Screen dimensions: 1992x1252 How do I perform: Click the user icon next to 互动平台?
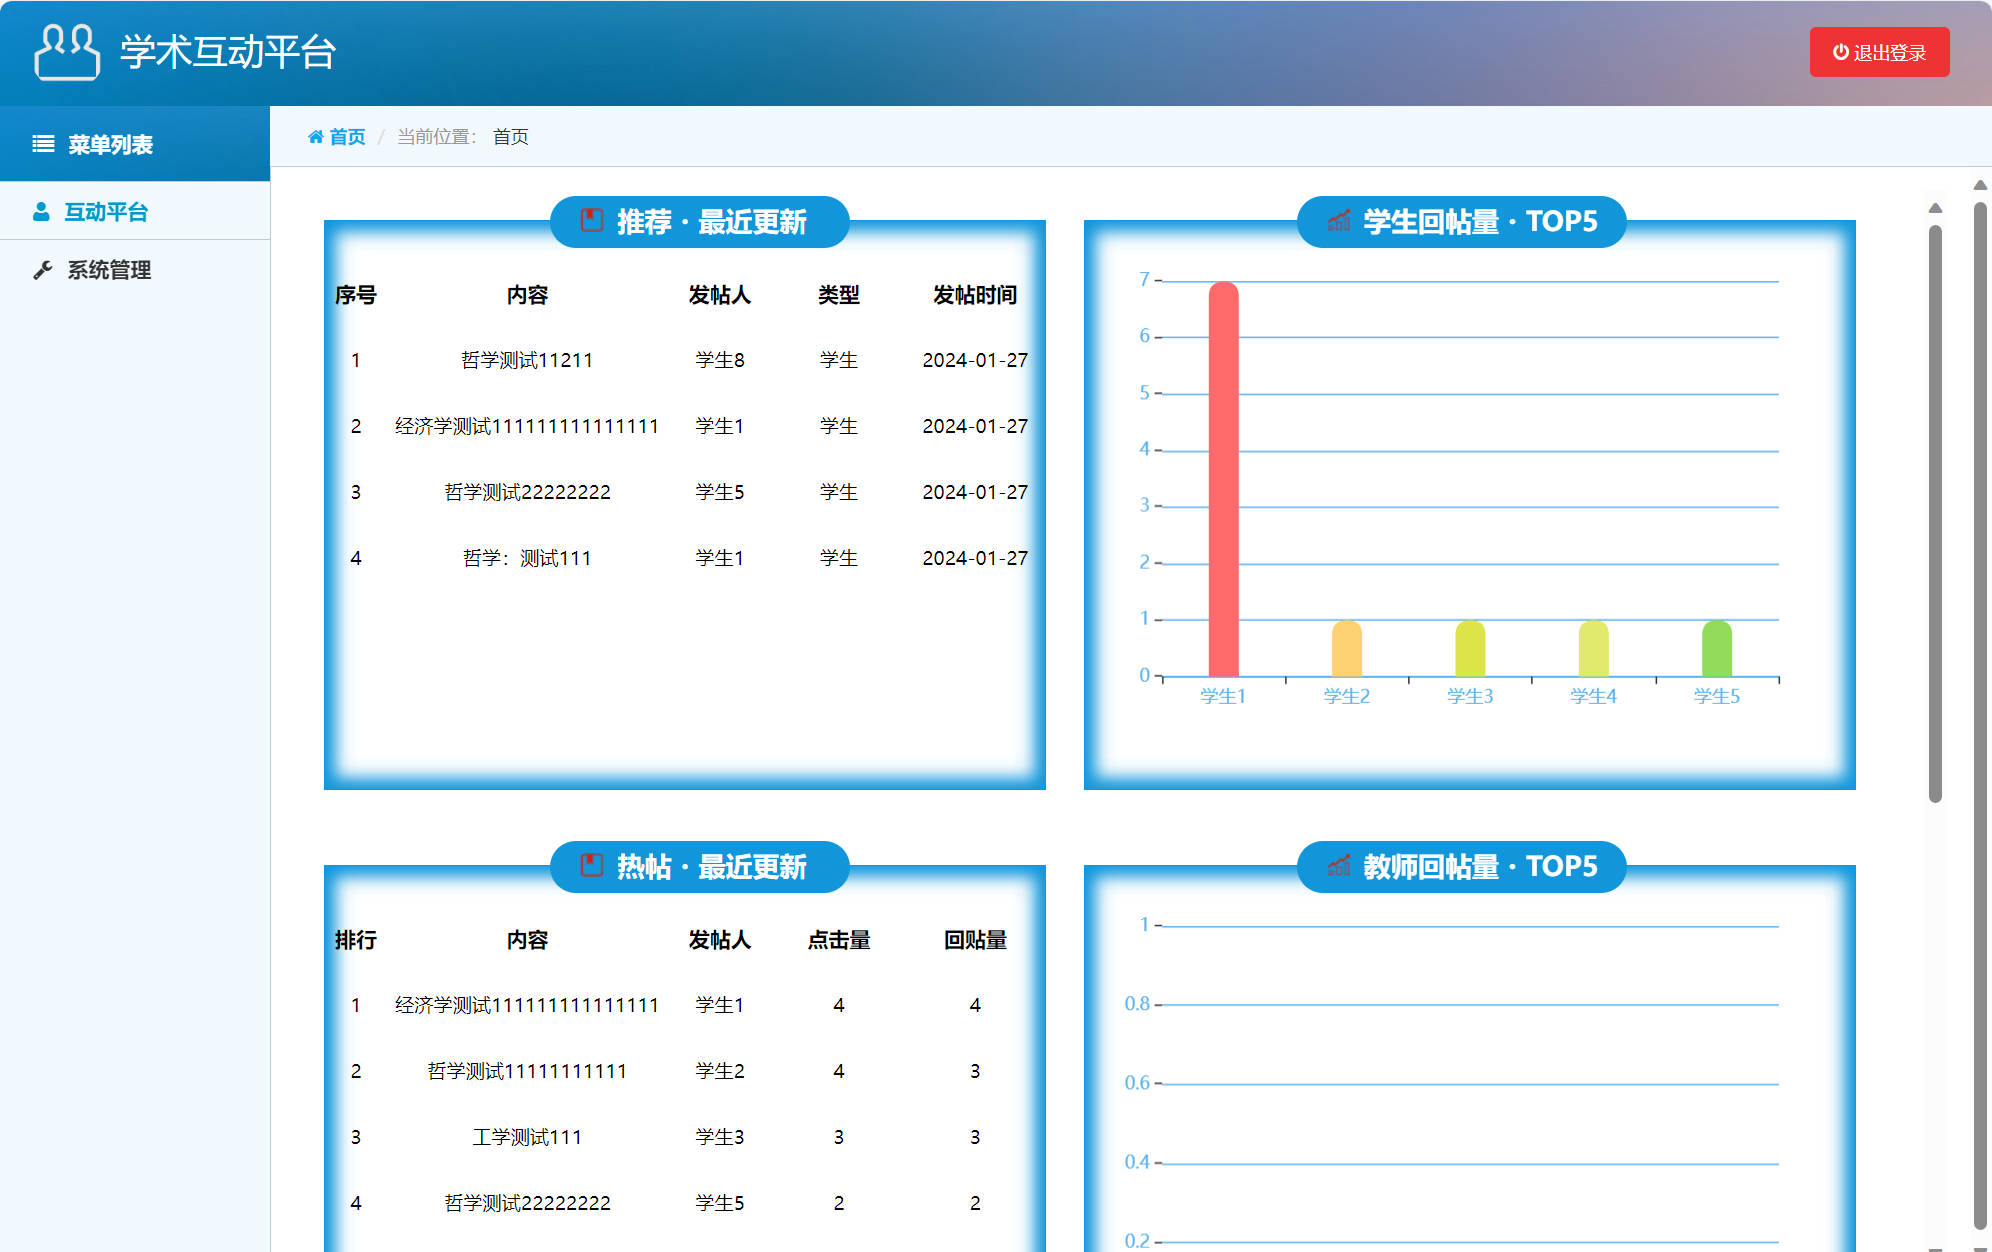41,211
